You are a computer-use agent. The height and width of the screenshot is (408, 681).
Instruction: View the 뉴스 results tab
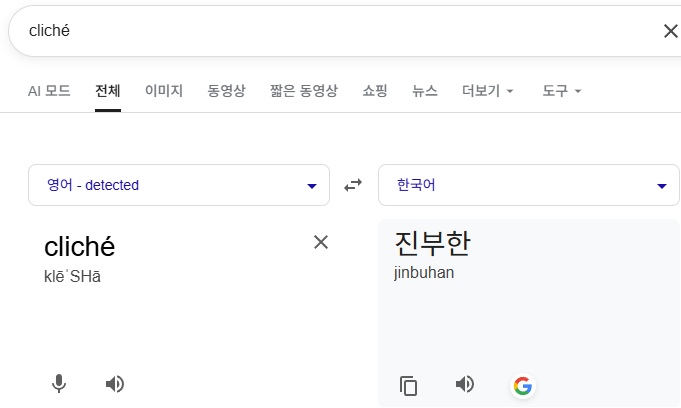[x=425, y=91]
